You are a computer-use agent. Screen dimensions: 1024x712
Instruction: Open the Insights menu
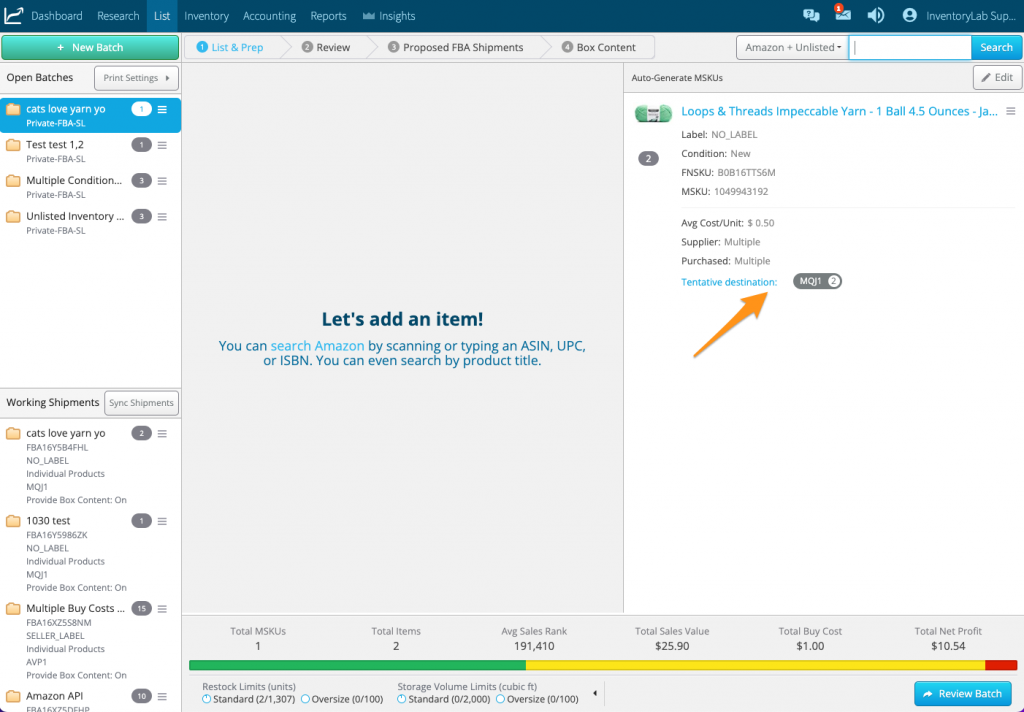pos(389,16)
